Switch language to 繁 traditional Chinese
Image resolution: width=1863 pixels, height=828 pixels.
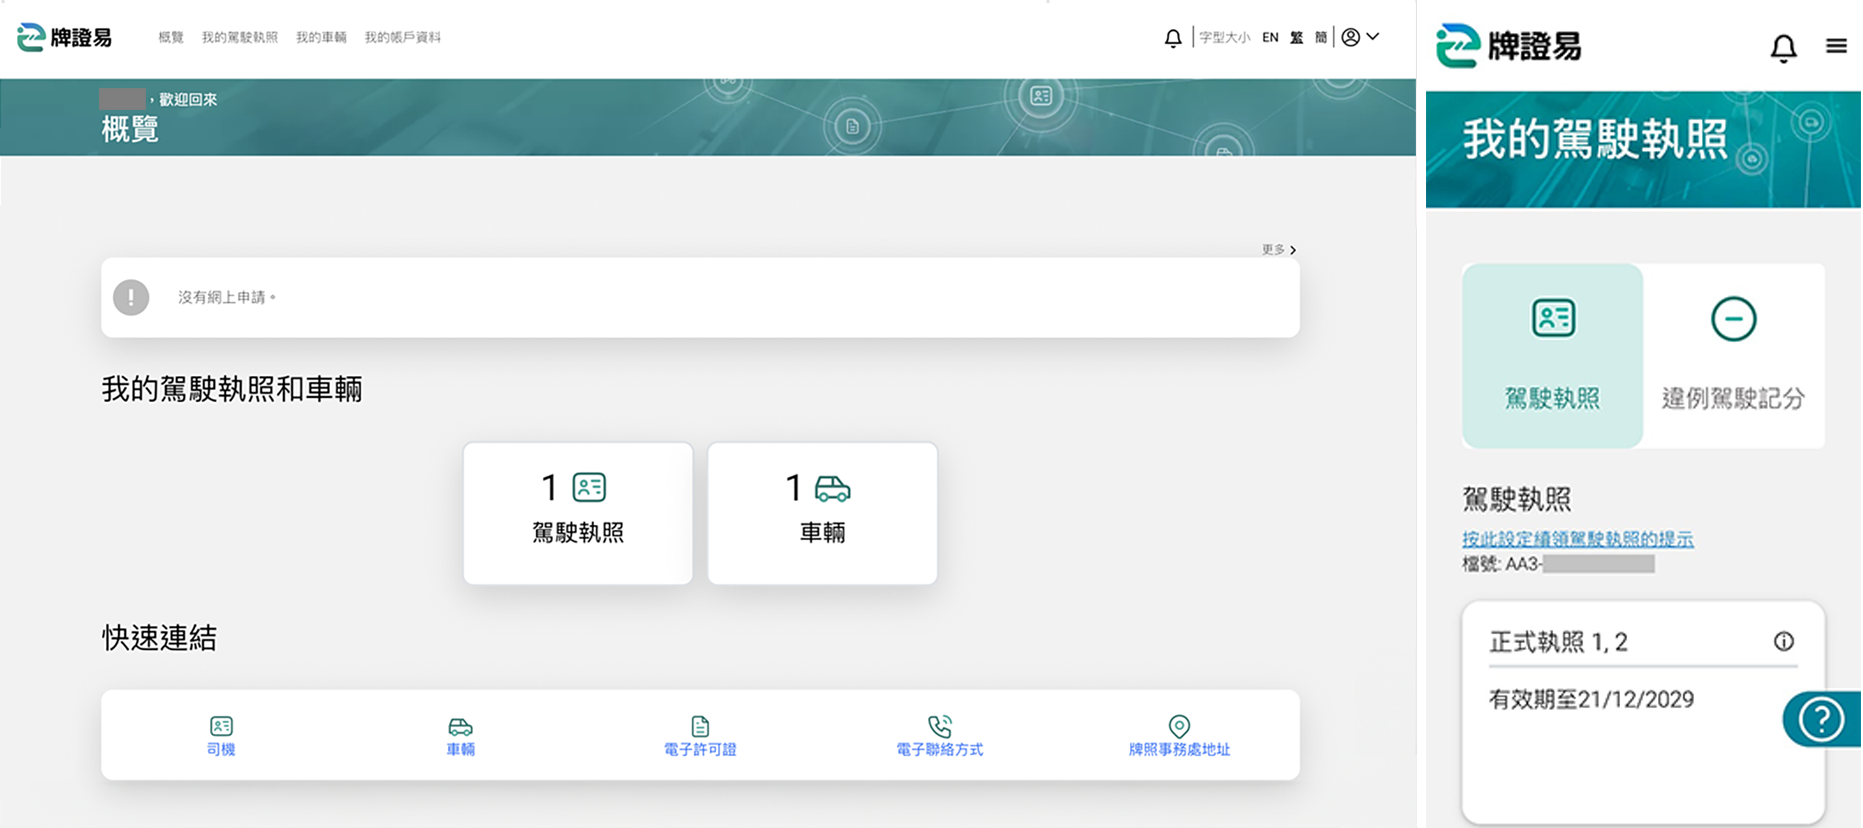coord(1297,37)
